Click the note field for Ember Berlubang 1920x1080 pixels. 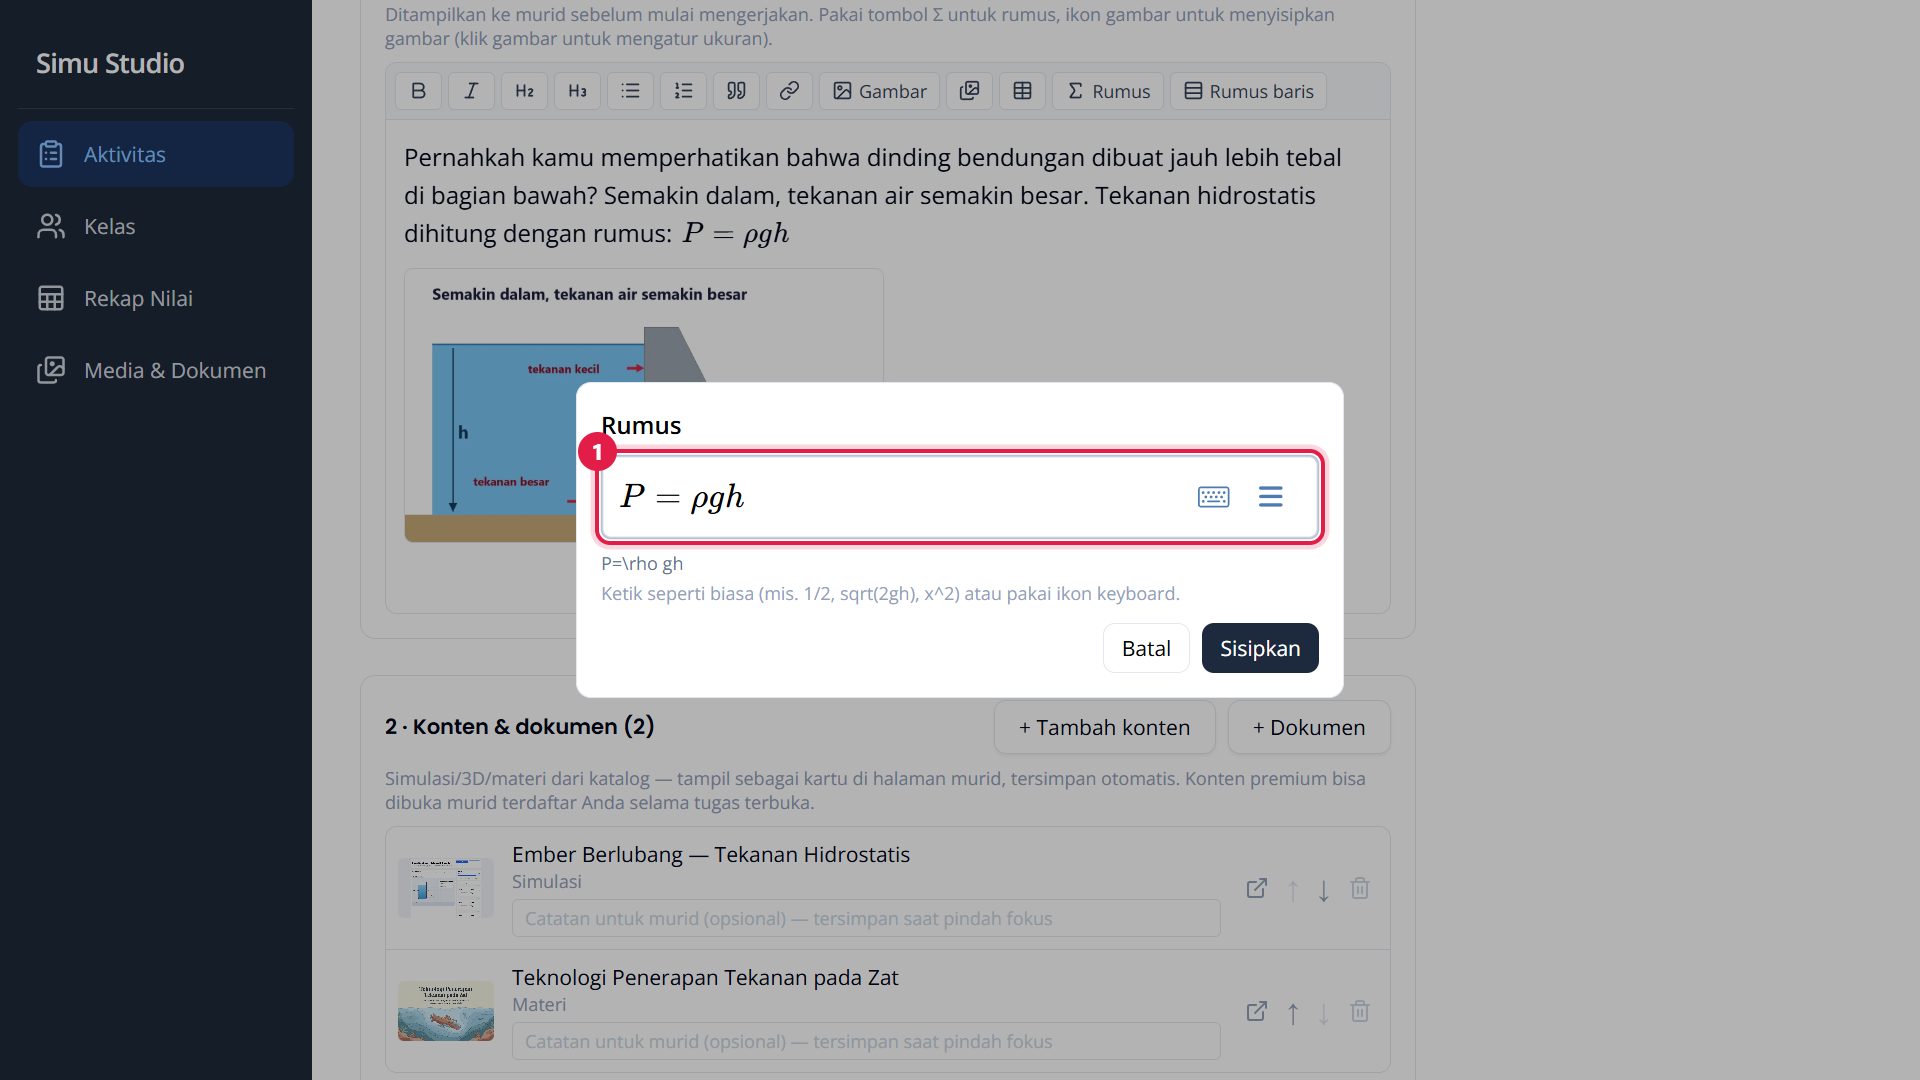click(x=866, y=918)
